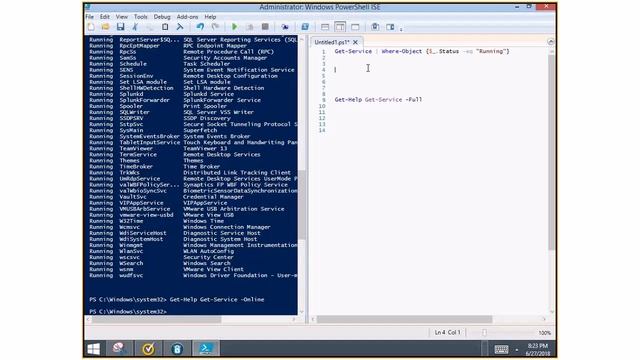Click the SQLWriter service row

point(171,112)
